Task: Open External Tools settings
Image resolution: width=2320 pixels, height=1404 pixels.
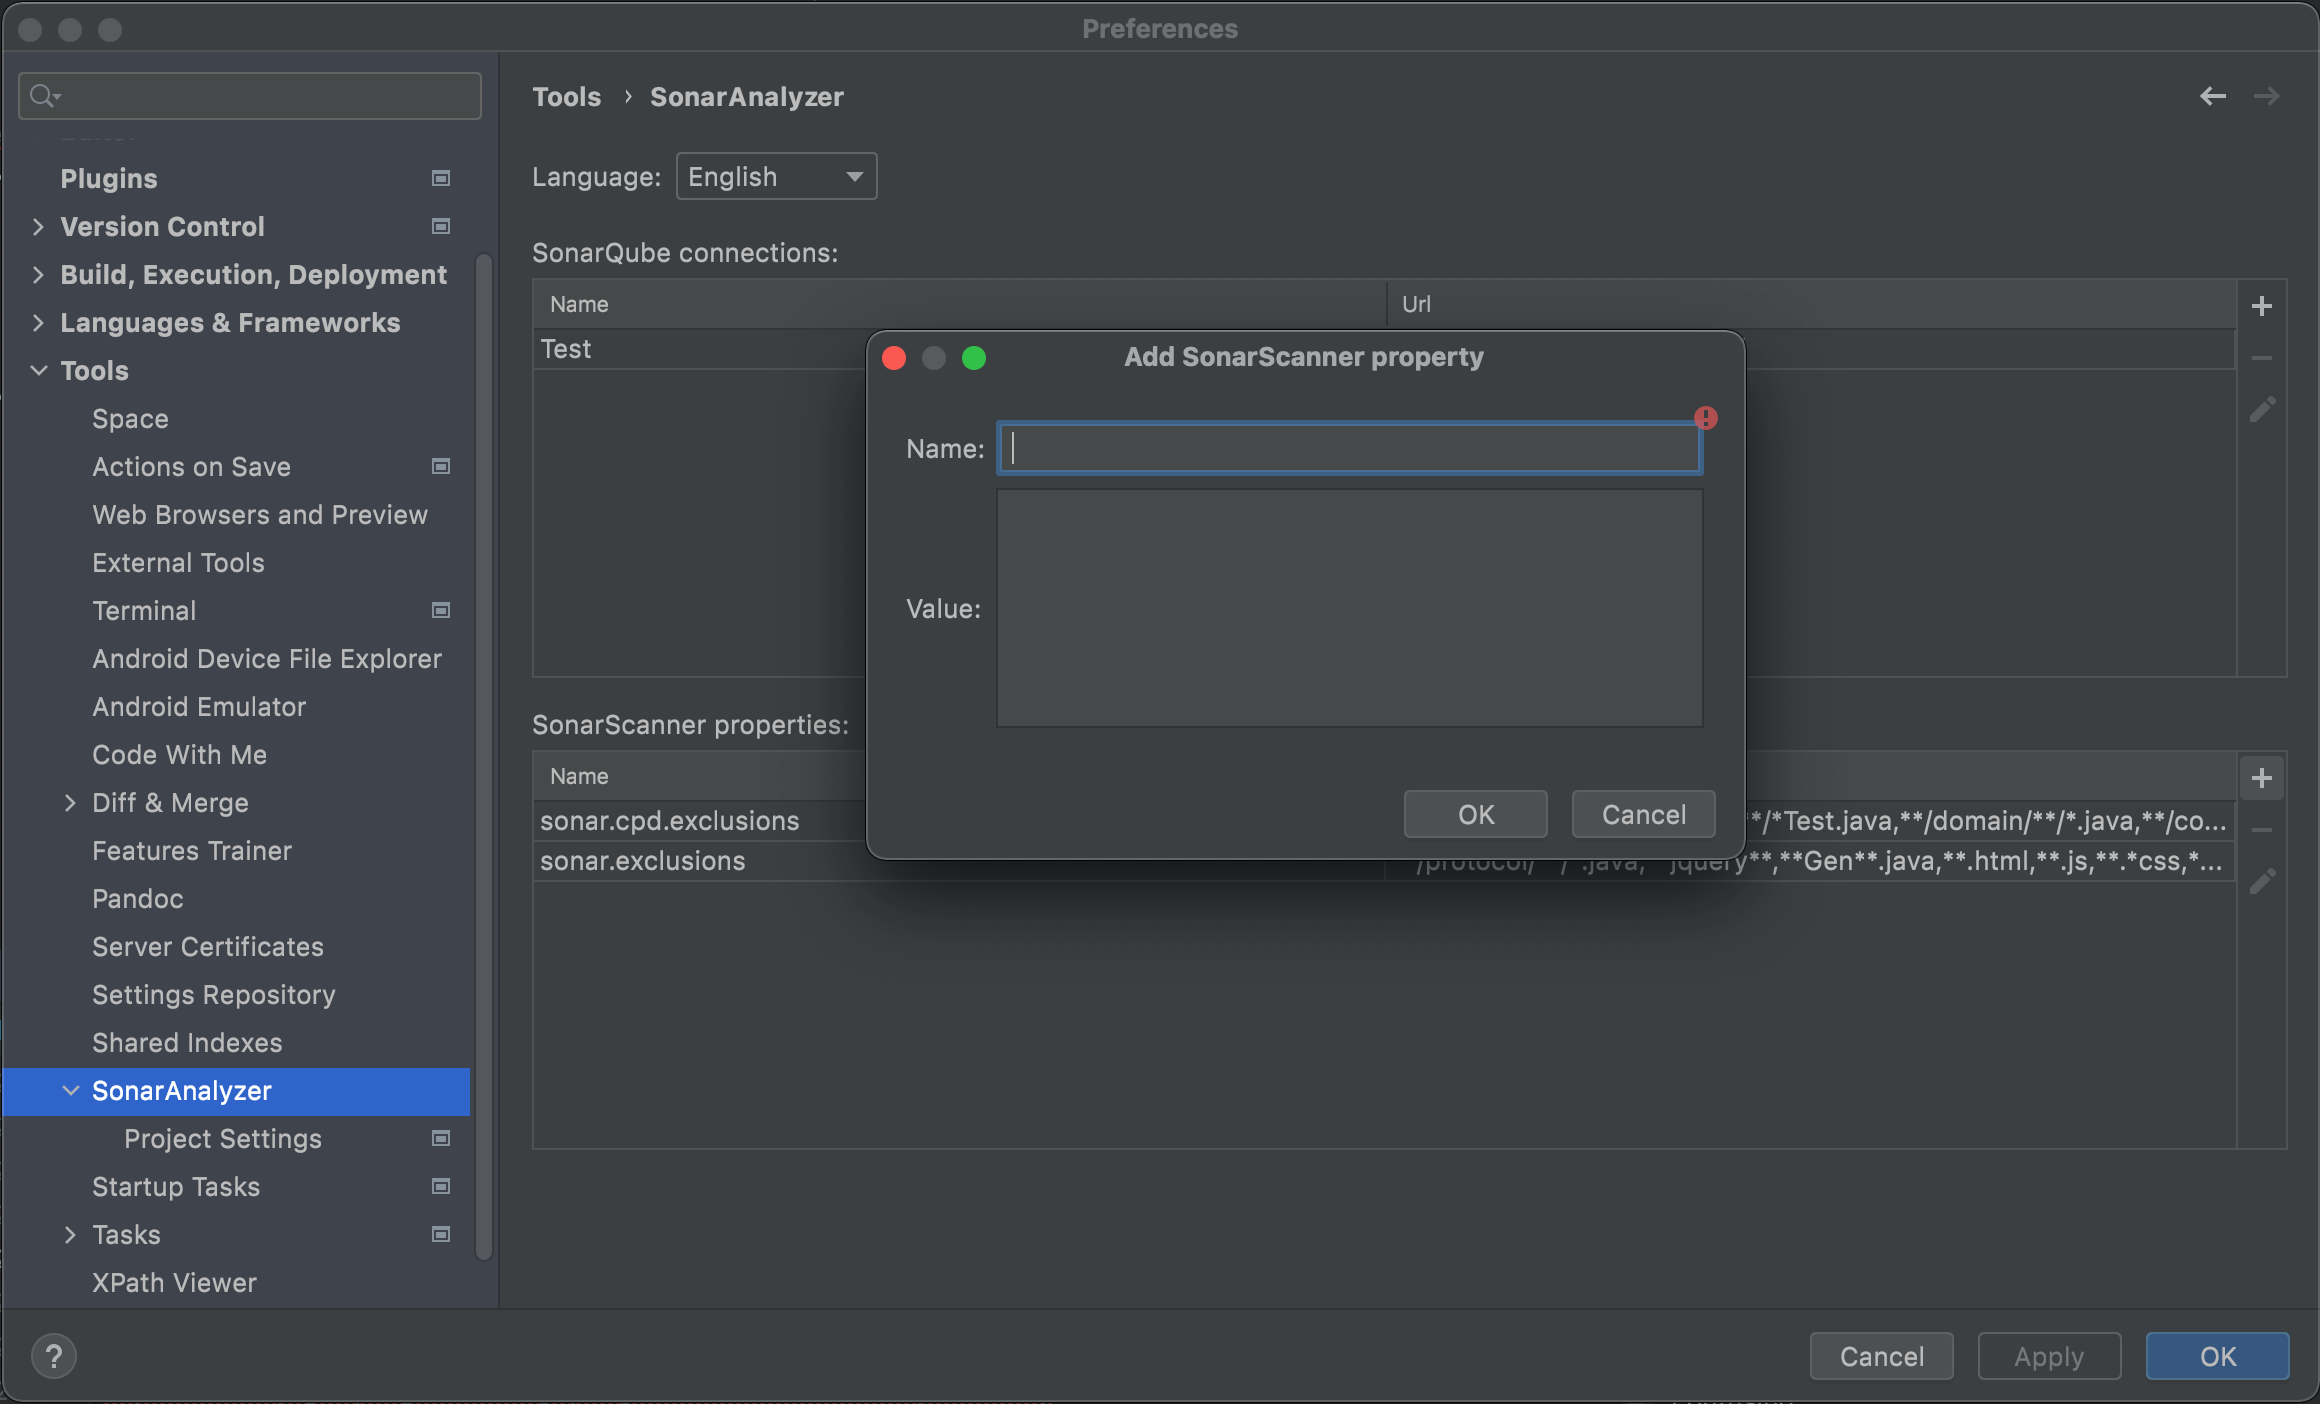Action: 178,562
